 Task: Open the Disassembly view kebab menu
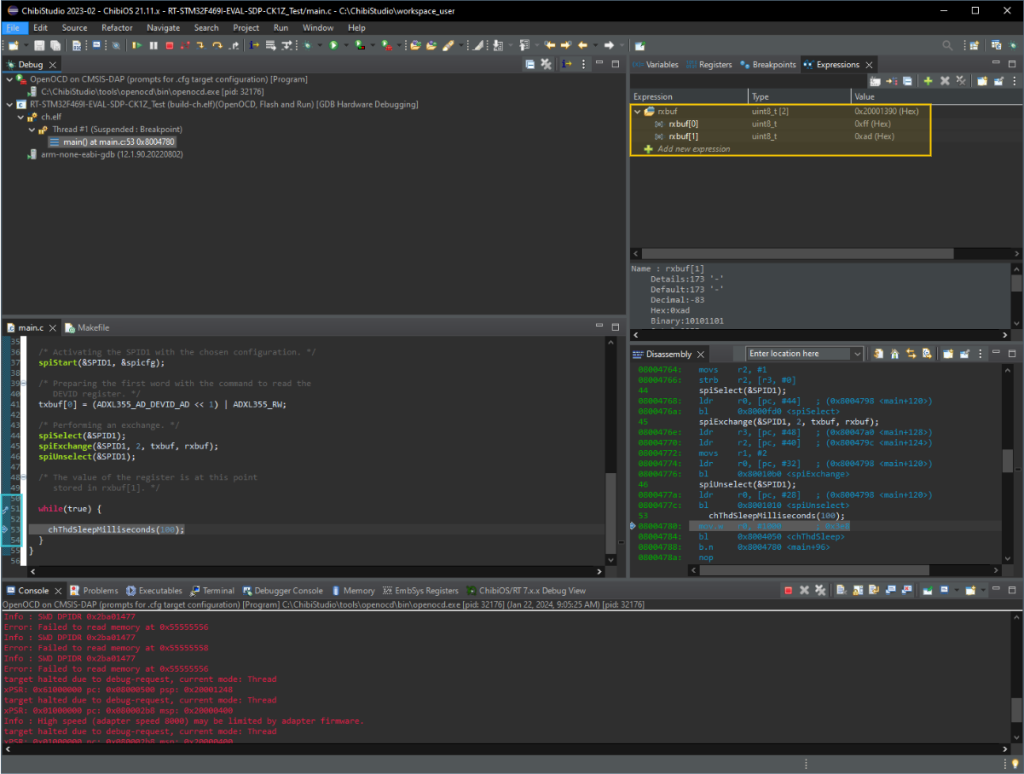pyautogui.click(x=980, y=354)
